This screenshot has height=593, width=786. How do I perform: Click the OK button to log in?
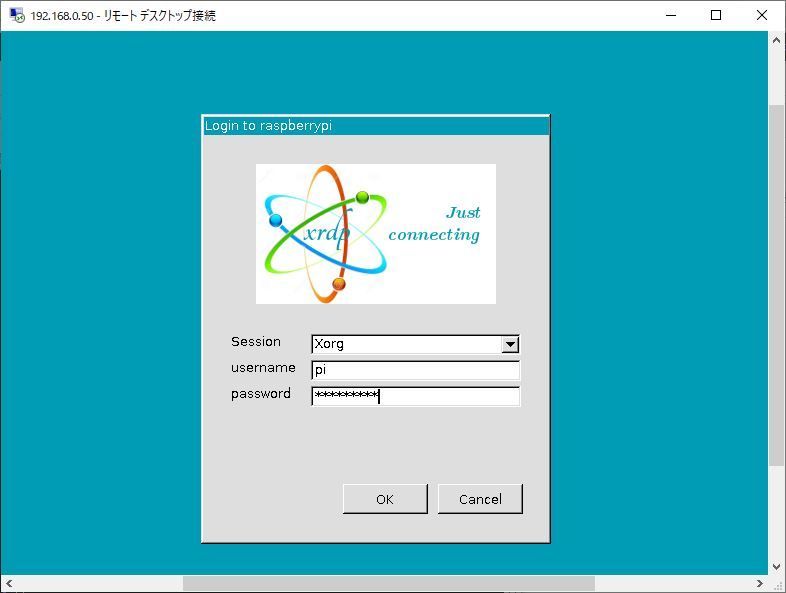pos(385,499)
